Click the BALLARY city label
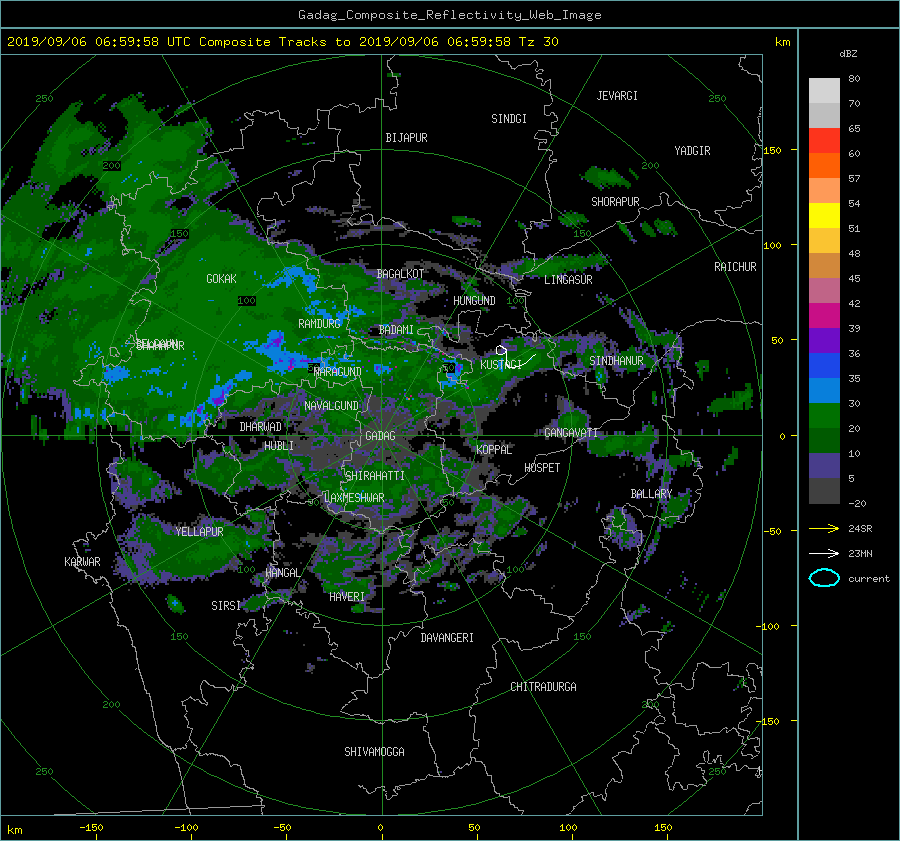 point(651,494)
